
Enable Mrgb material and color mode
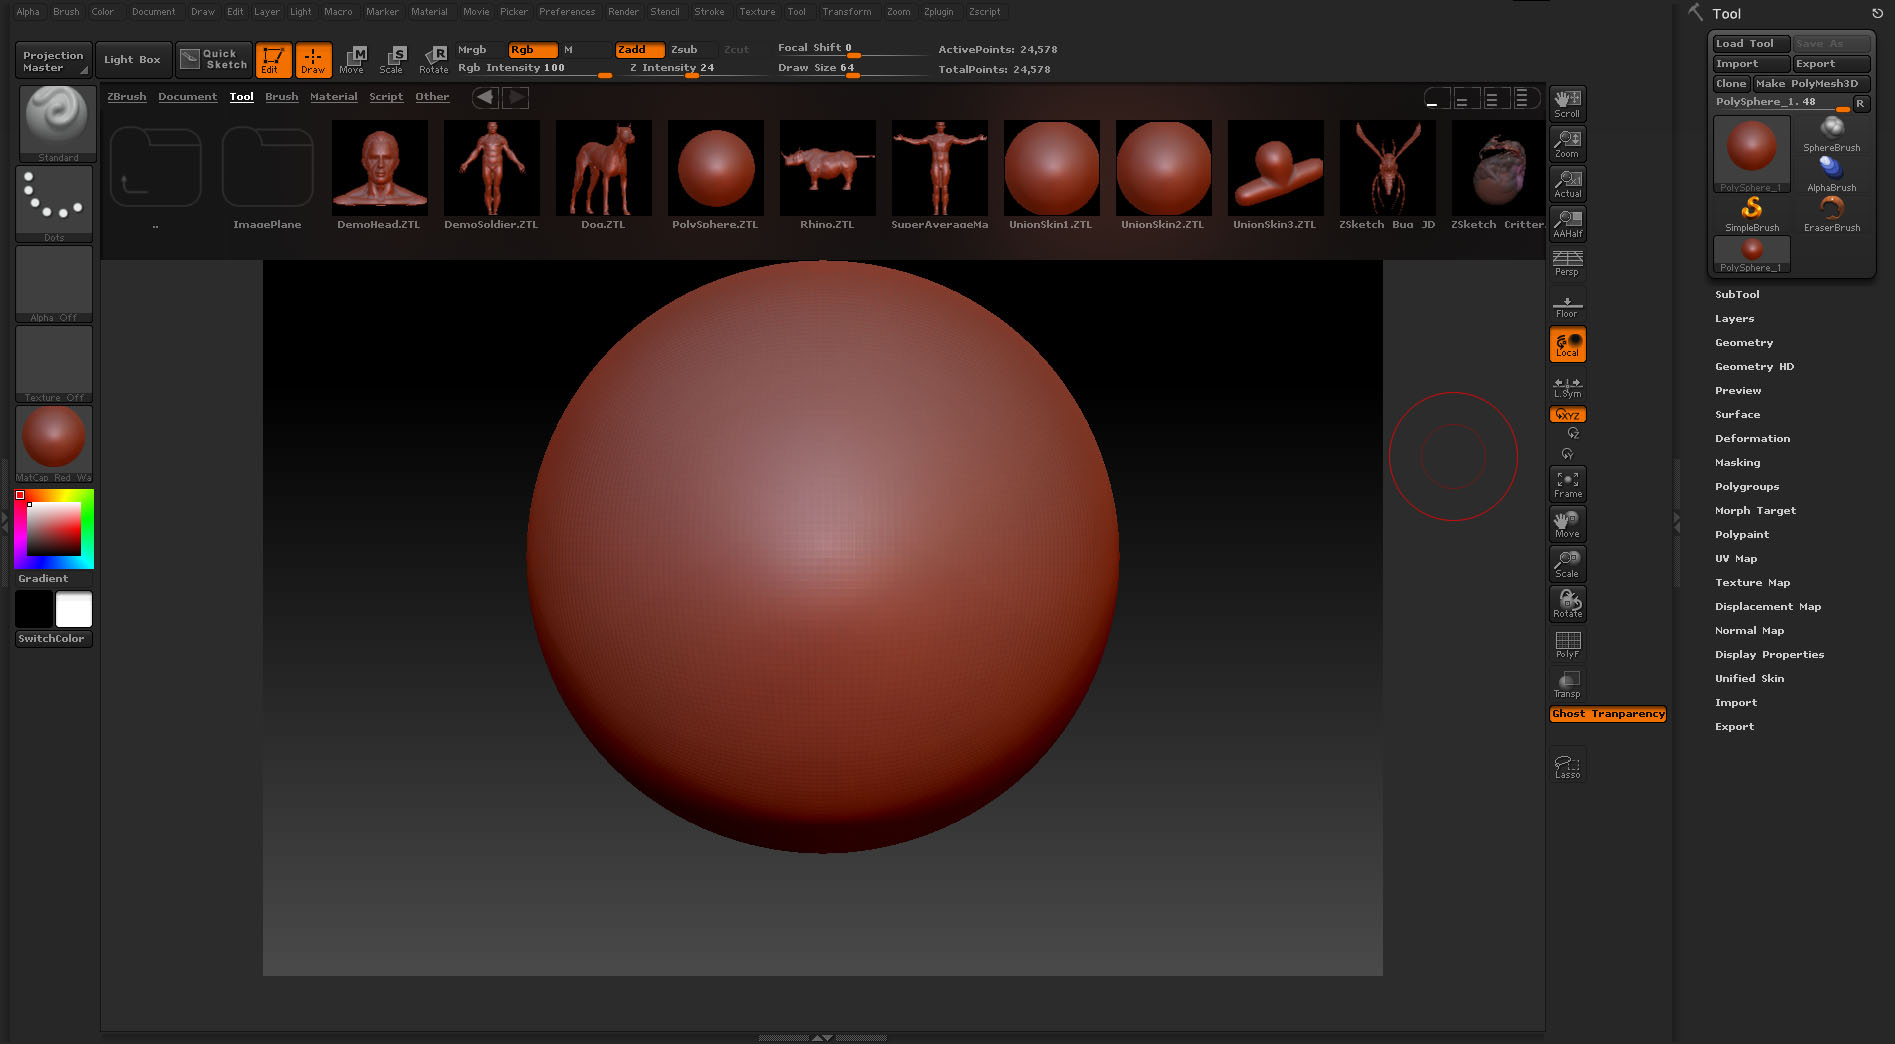[x=472, y=49]
